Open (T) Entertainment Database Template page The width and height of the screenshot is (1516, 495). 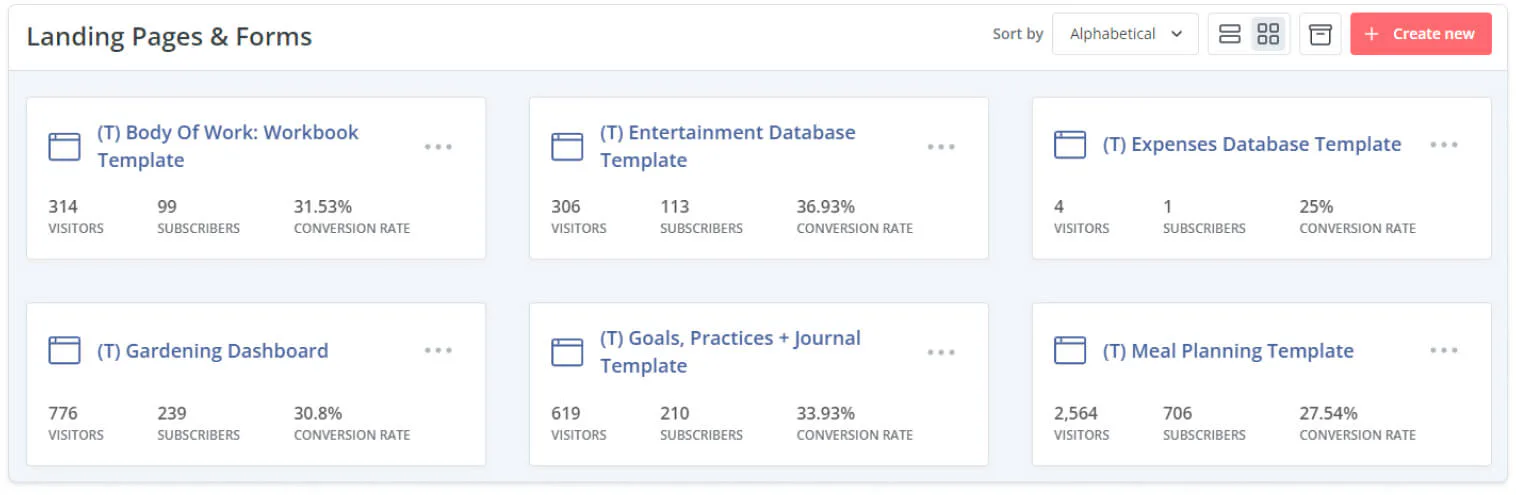click(x=728, y=146)
